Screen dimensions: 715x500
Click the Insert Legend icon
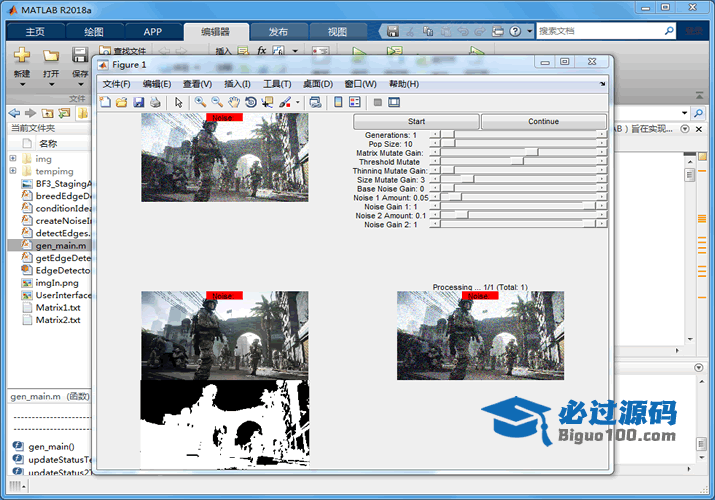[354, 102]
